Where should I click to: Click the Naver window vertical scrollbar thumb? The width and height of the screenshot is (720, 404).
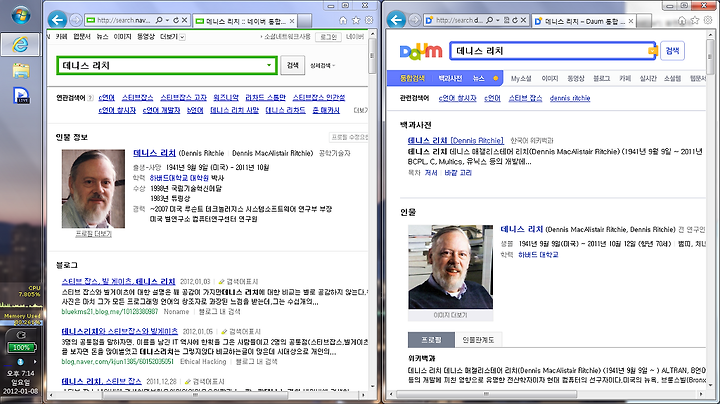click(x=372, y=56)
